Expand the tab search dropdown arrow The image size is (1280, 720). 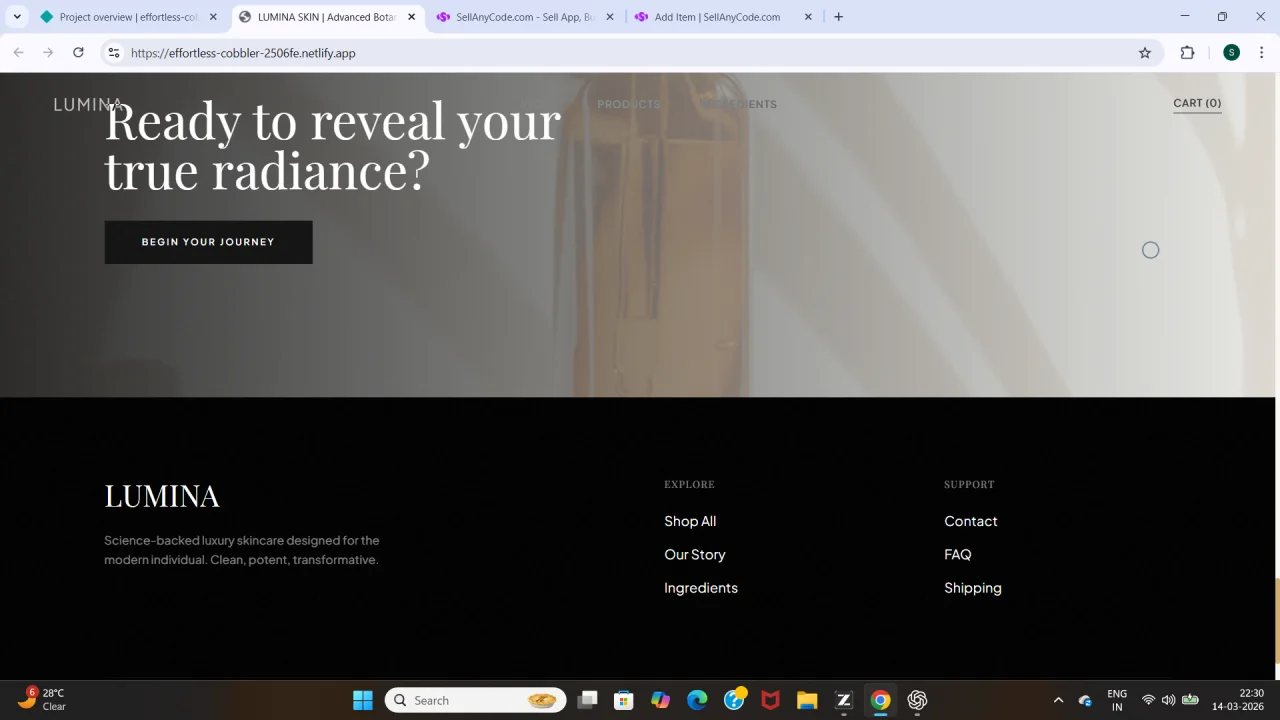tap(17, 17)
